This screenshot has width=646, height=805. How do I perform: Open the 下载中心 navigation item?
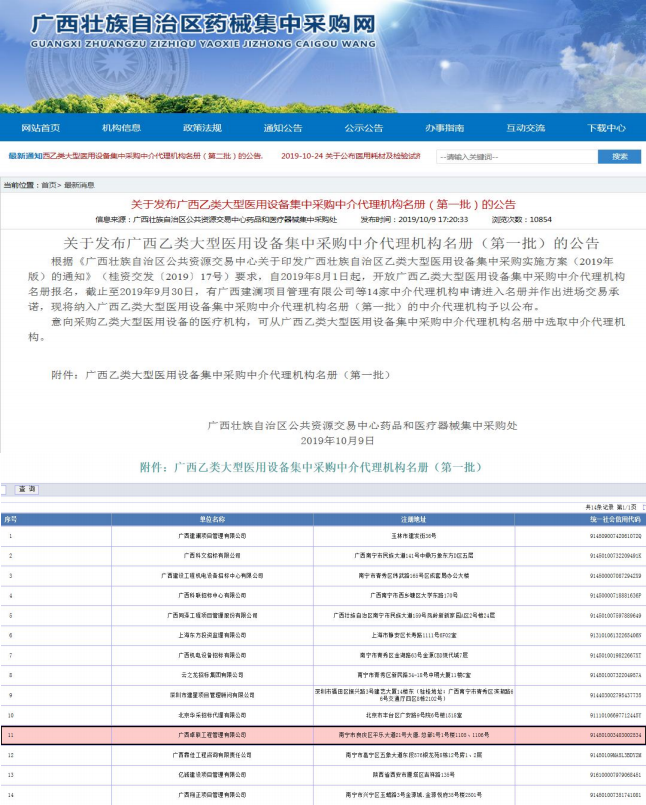point(606,128)
